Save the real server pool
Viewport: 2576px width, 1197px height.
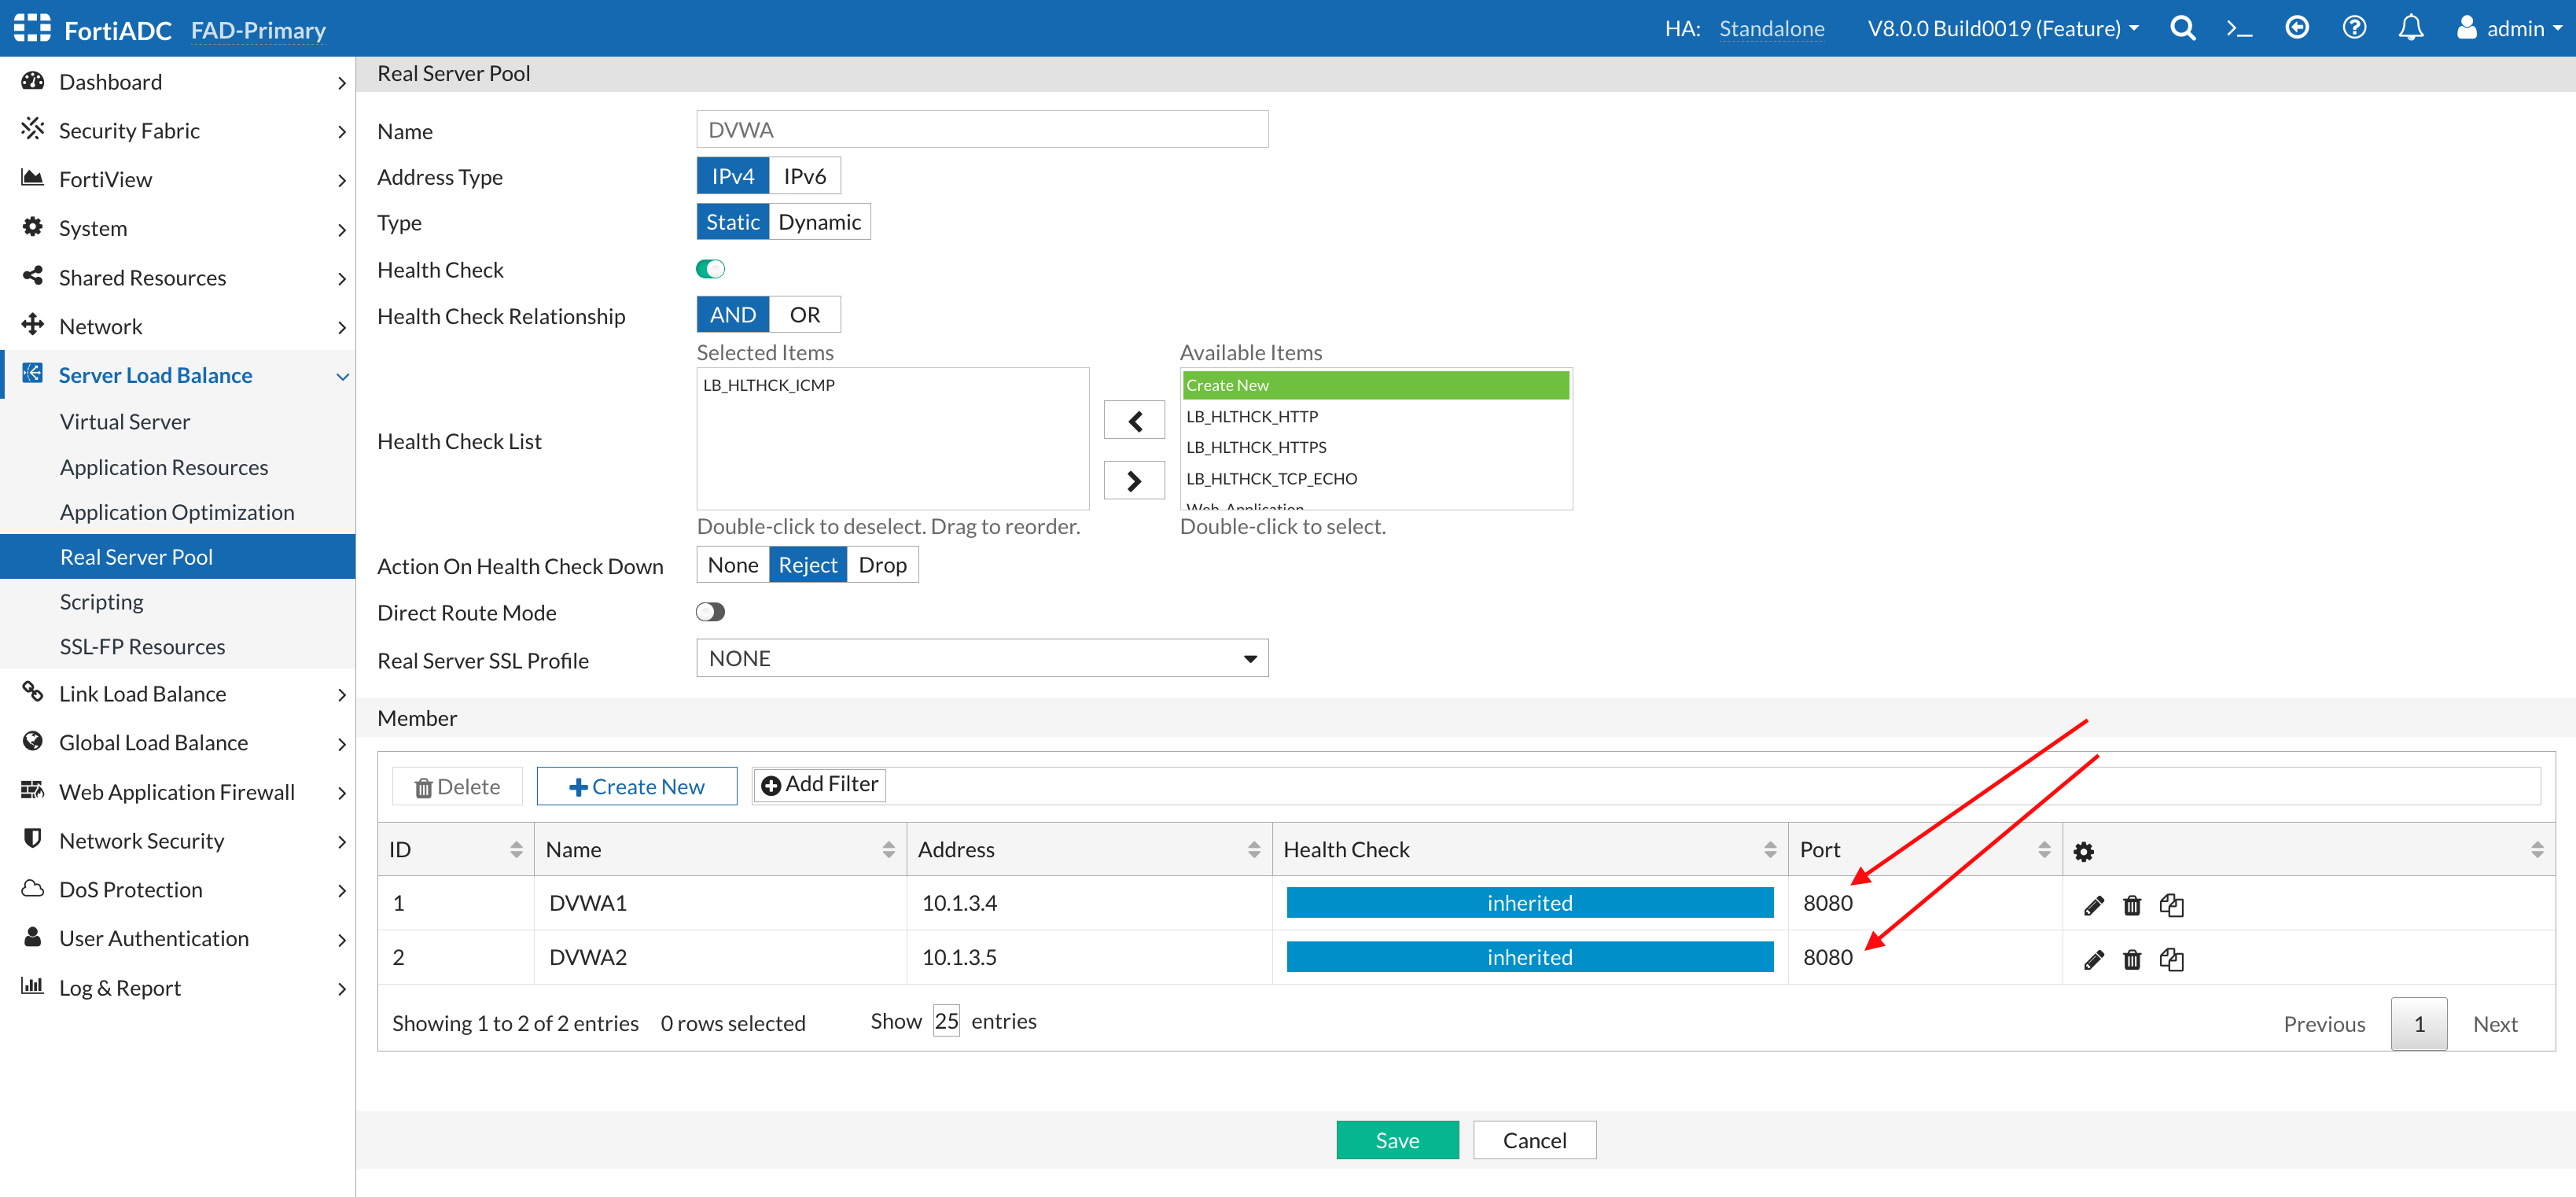[x=1397, y=1140]
